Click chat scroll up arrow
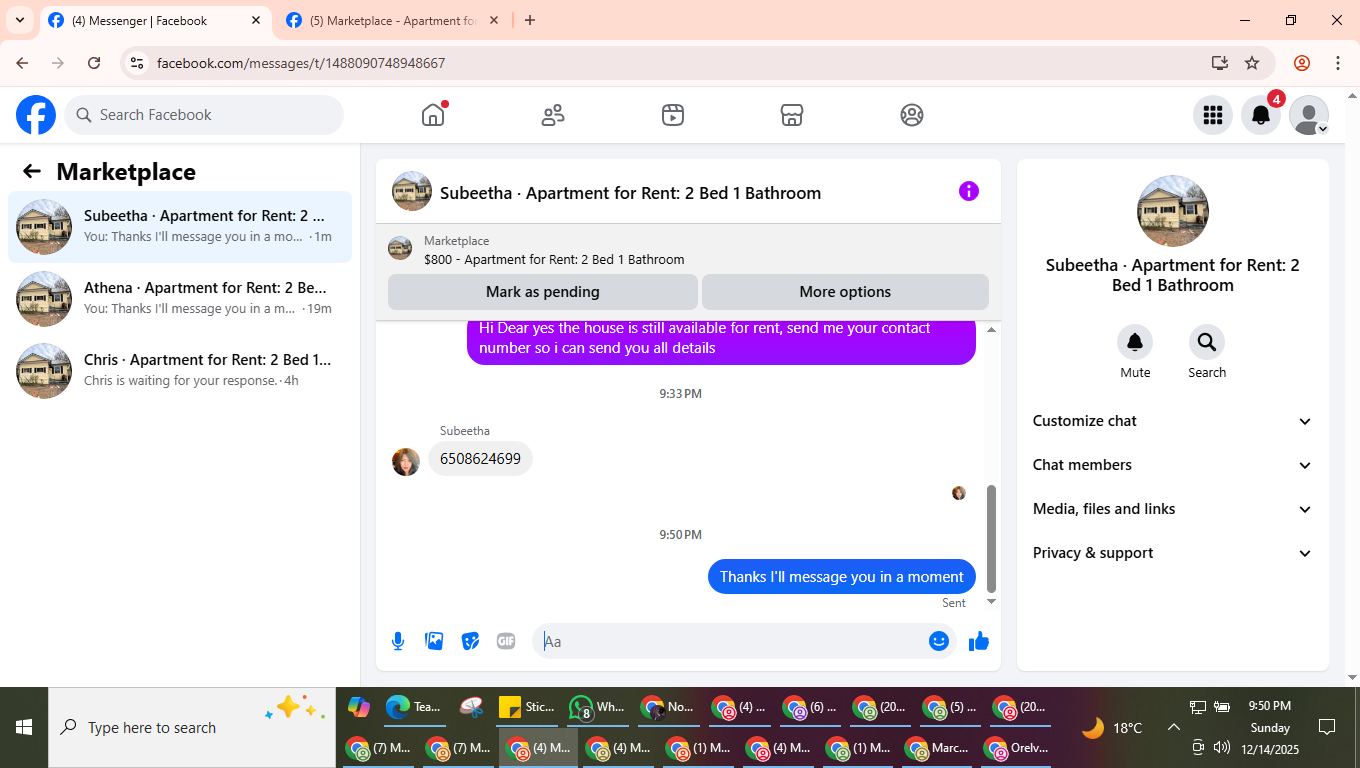The width and height of the screenshot is (1360, 768). [991, 330]
